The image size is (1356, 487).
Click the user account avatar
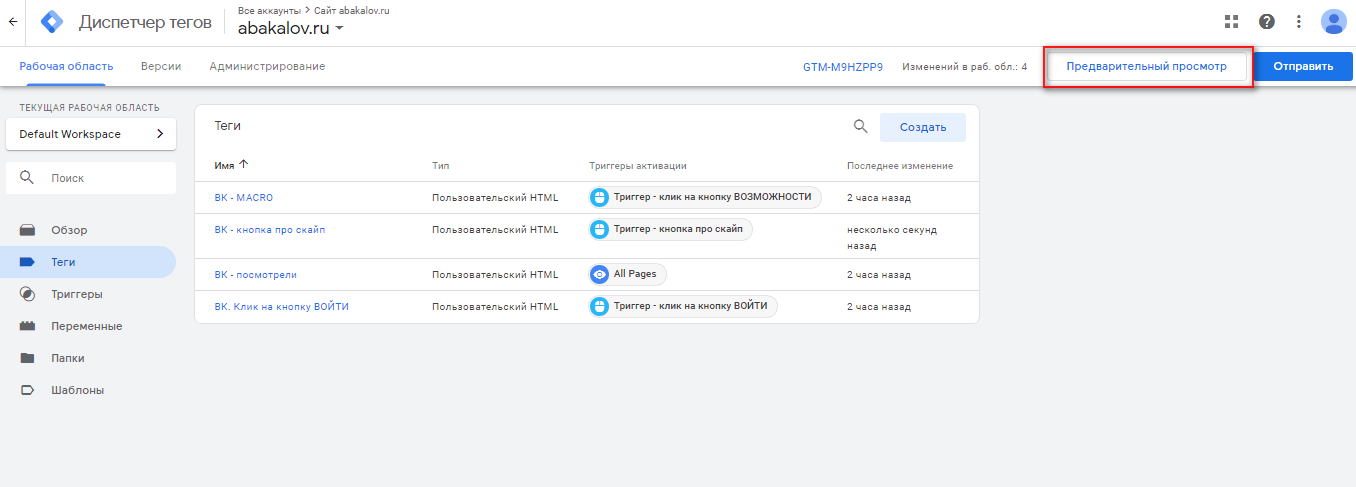click(x=1334, y=22)
